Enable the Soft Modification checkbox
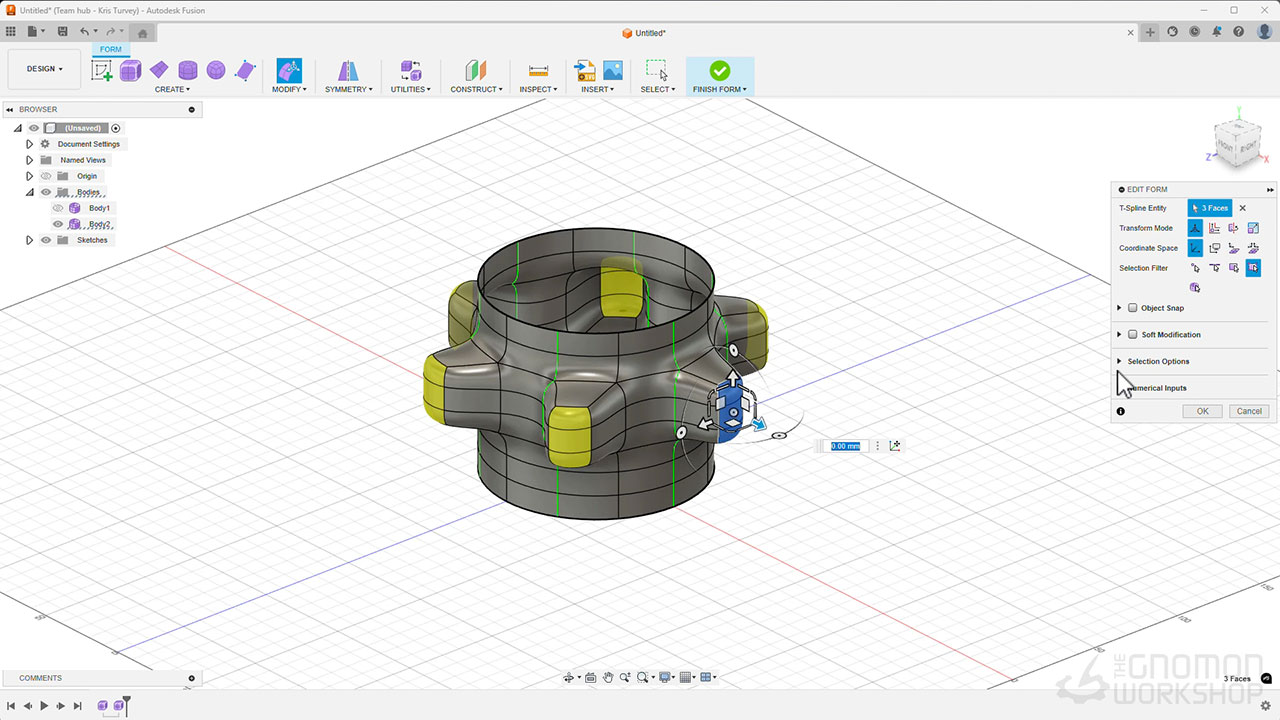 coord(1133,335)
